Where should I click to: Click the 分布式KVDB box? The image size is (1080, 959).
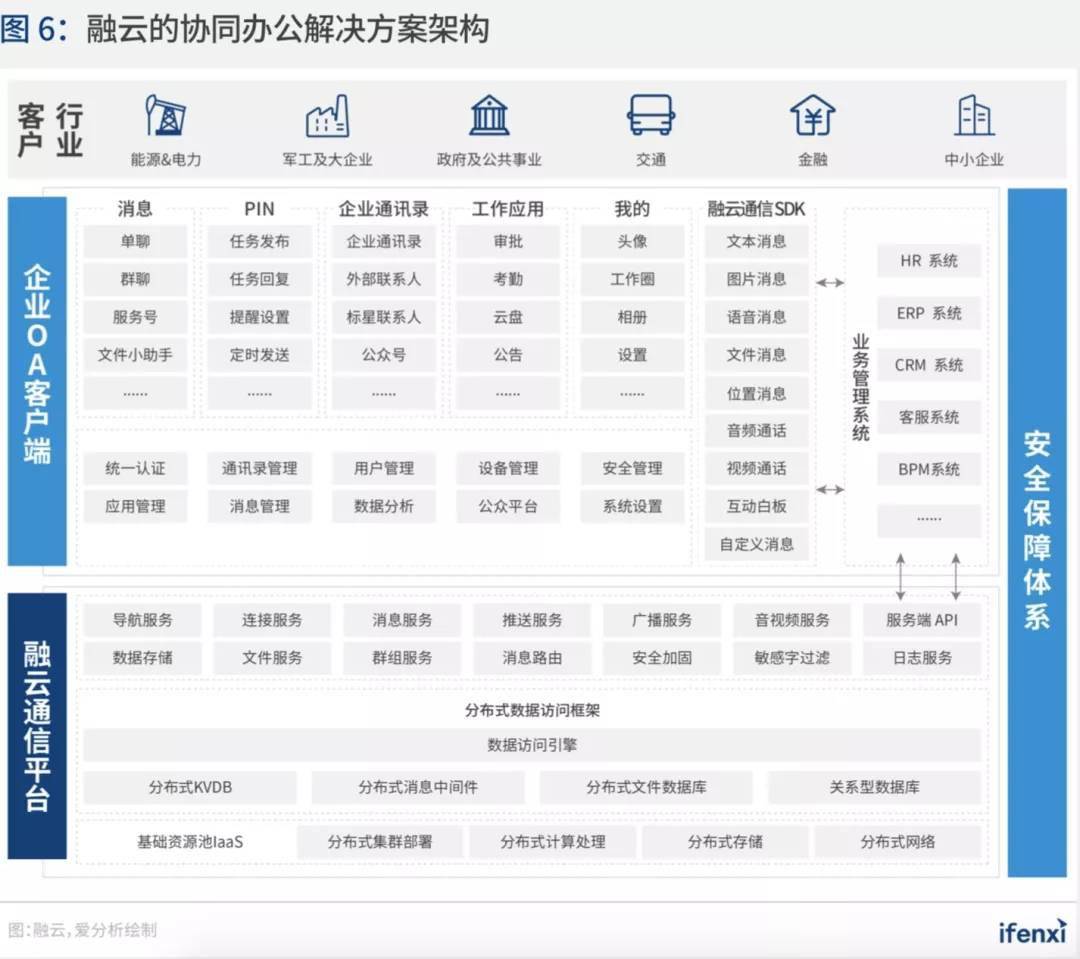pos(190,787)
